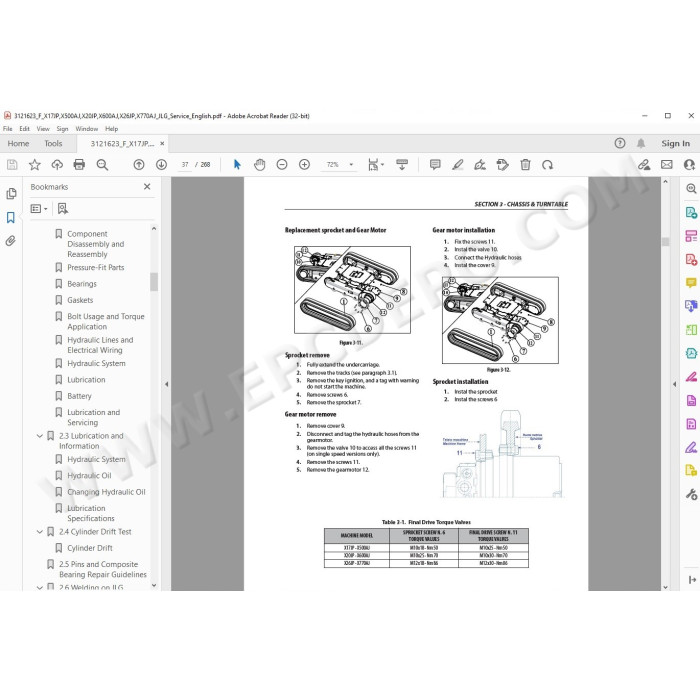The image size is (700, 700).
Task: Collapse the left navigation pane arrow
Action: [x=167, y=384]
